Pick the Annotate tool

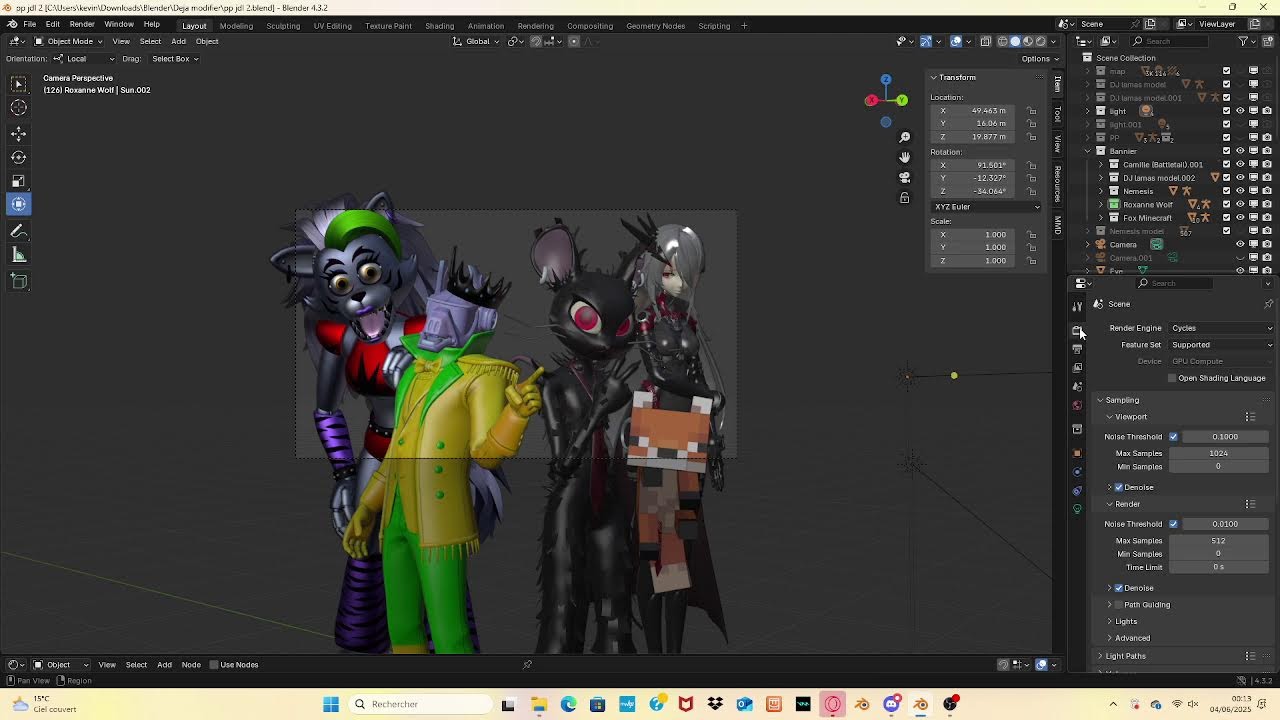coord(19,231)
